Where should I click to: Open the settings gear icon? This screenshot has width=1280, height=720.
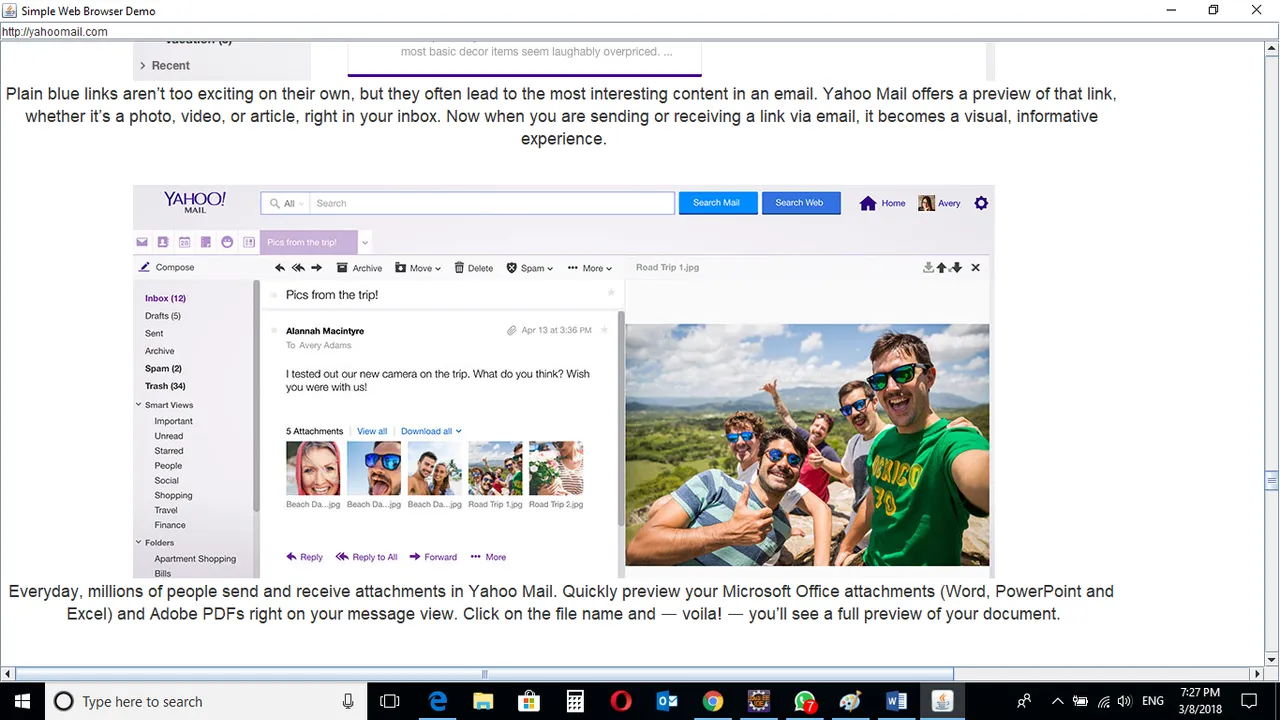coord(981,203)
